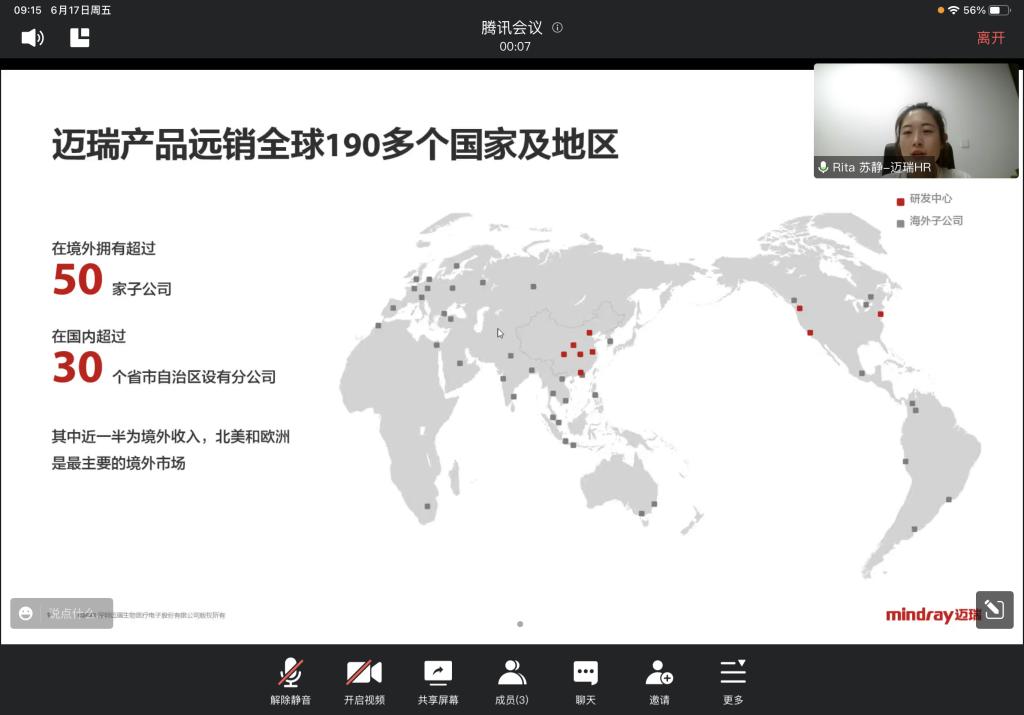The height and width of the screenshot is (715, 1024).
Task: Click the date 6月17日周五
Action: coord(81,10)
